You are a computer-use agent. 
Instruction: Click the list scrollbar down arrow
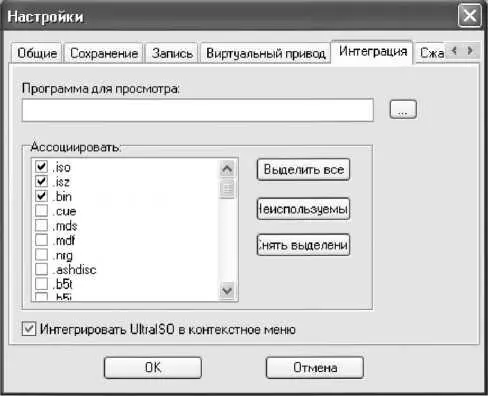click(x=227, y=291)
